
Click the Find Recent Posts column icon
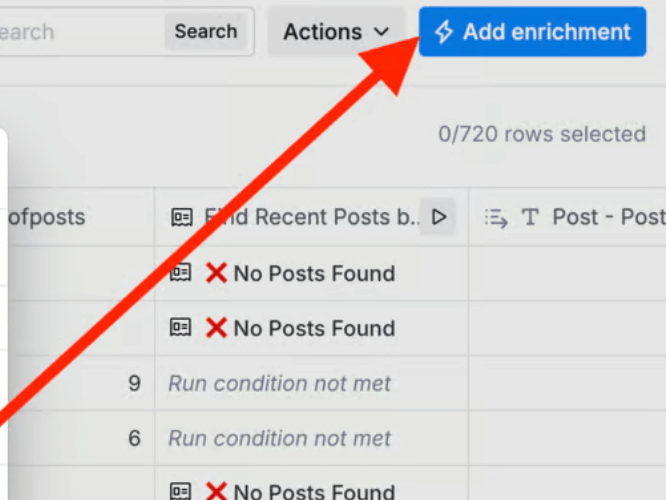(x=182, y=217)
